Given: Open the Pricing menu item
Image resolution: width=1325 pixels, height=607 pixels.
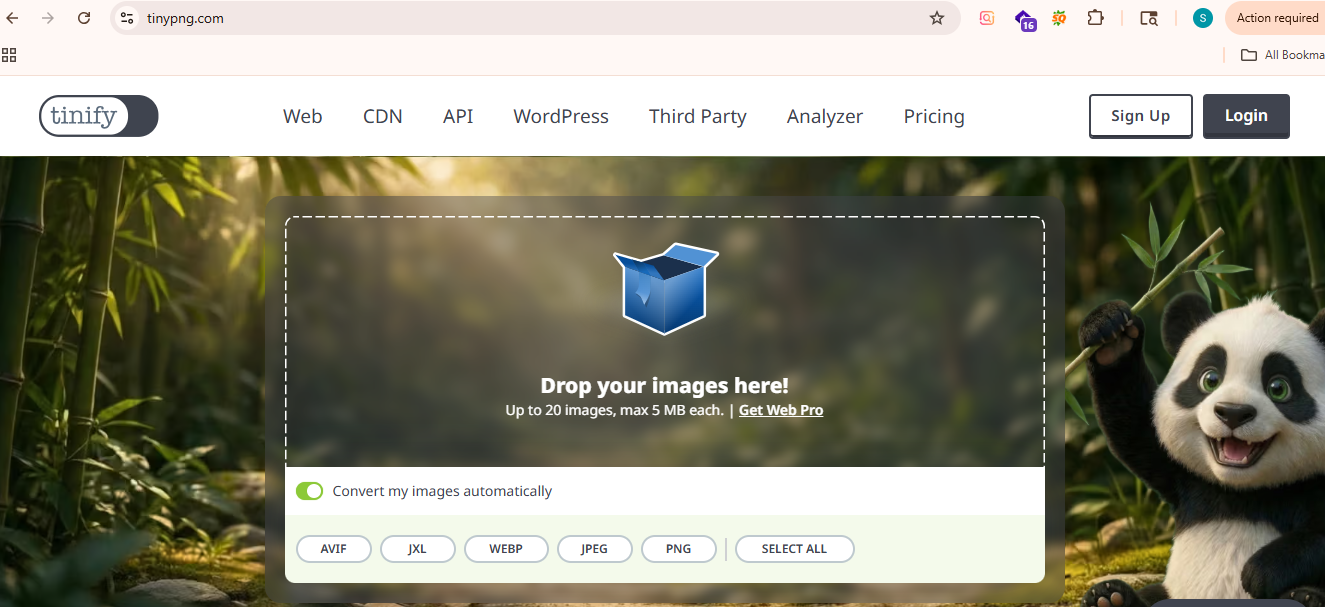Looking at the screenshot, I should [x=934, y=116].
